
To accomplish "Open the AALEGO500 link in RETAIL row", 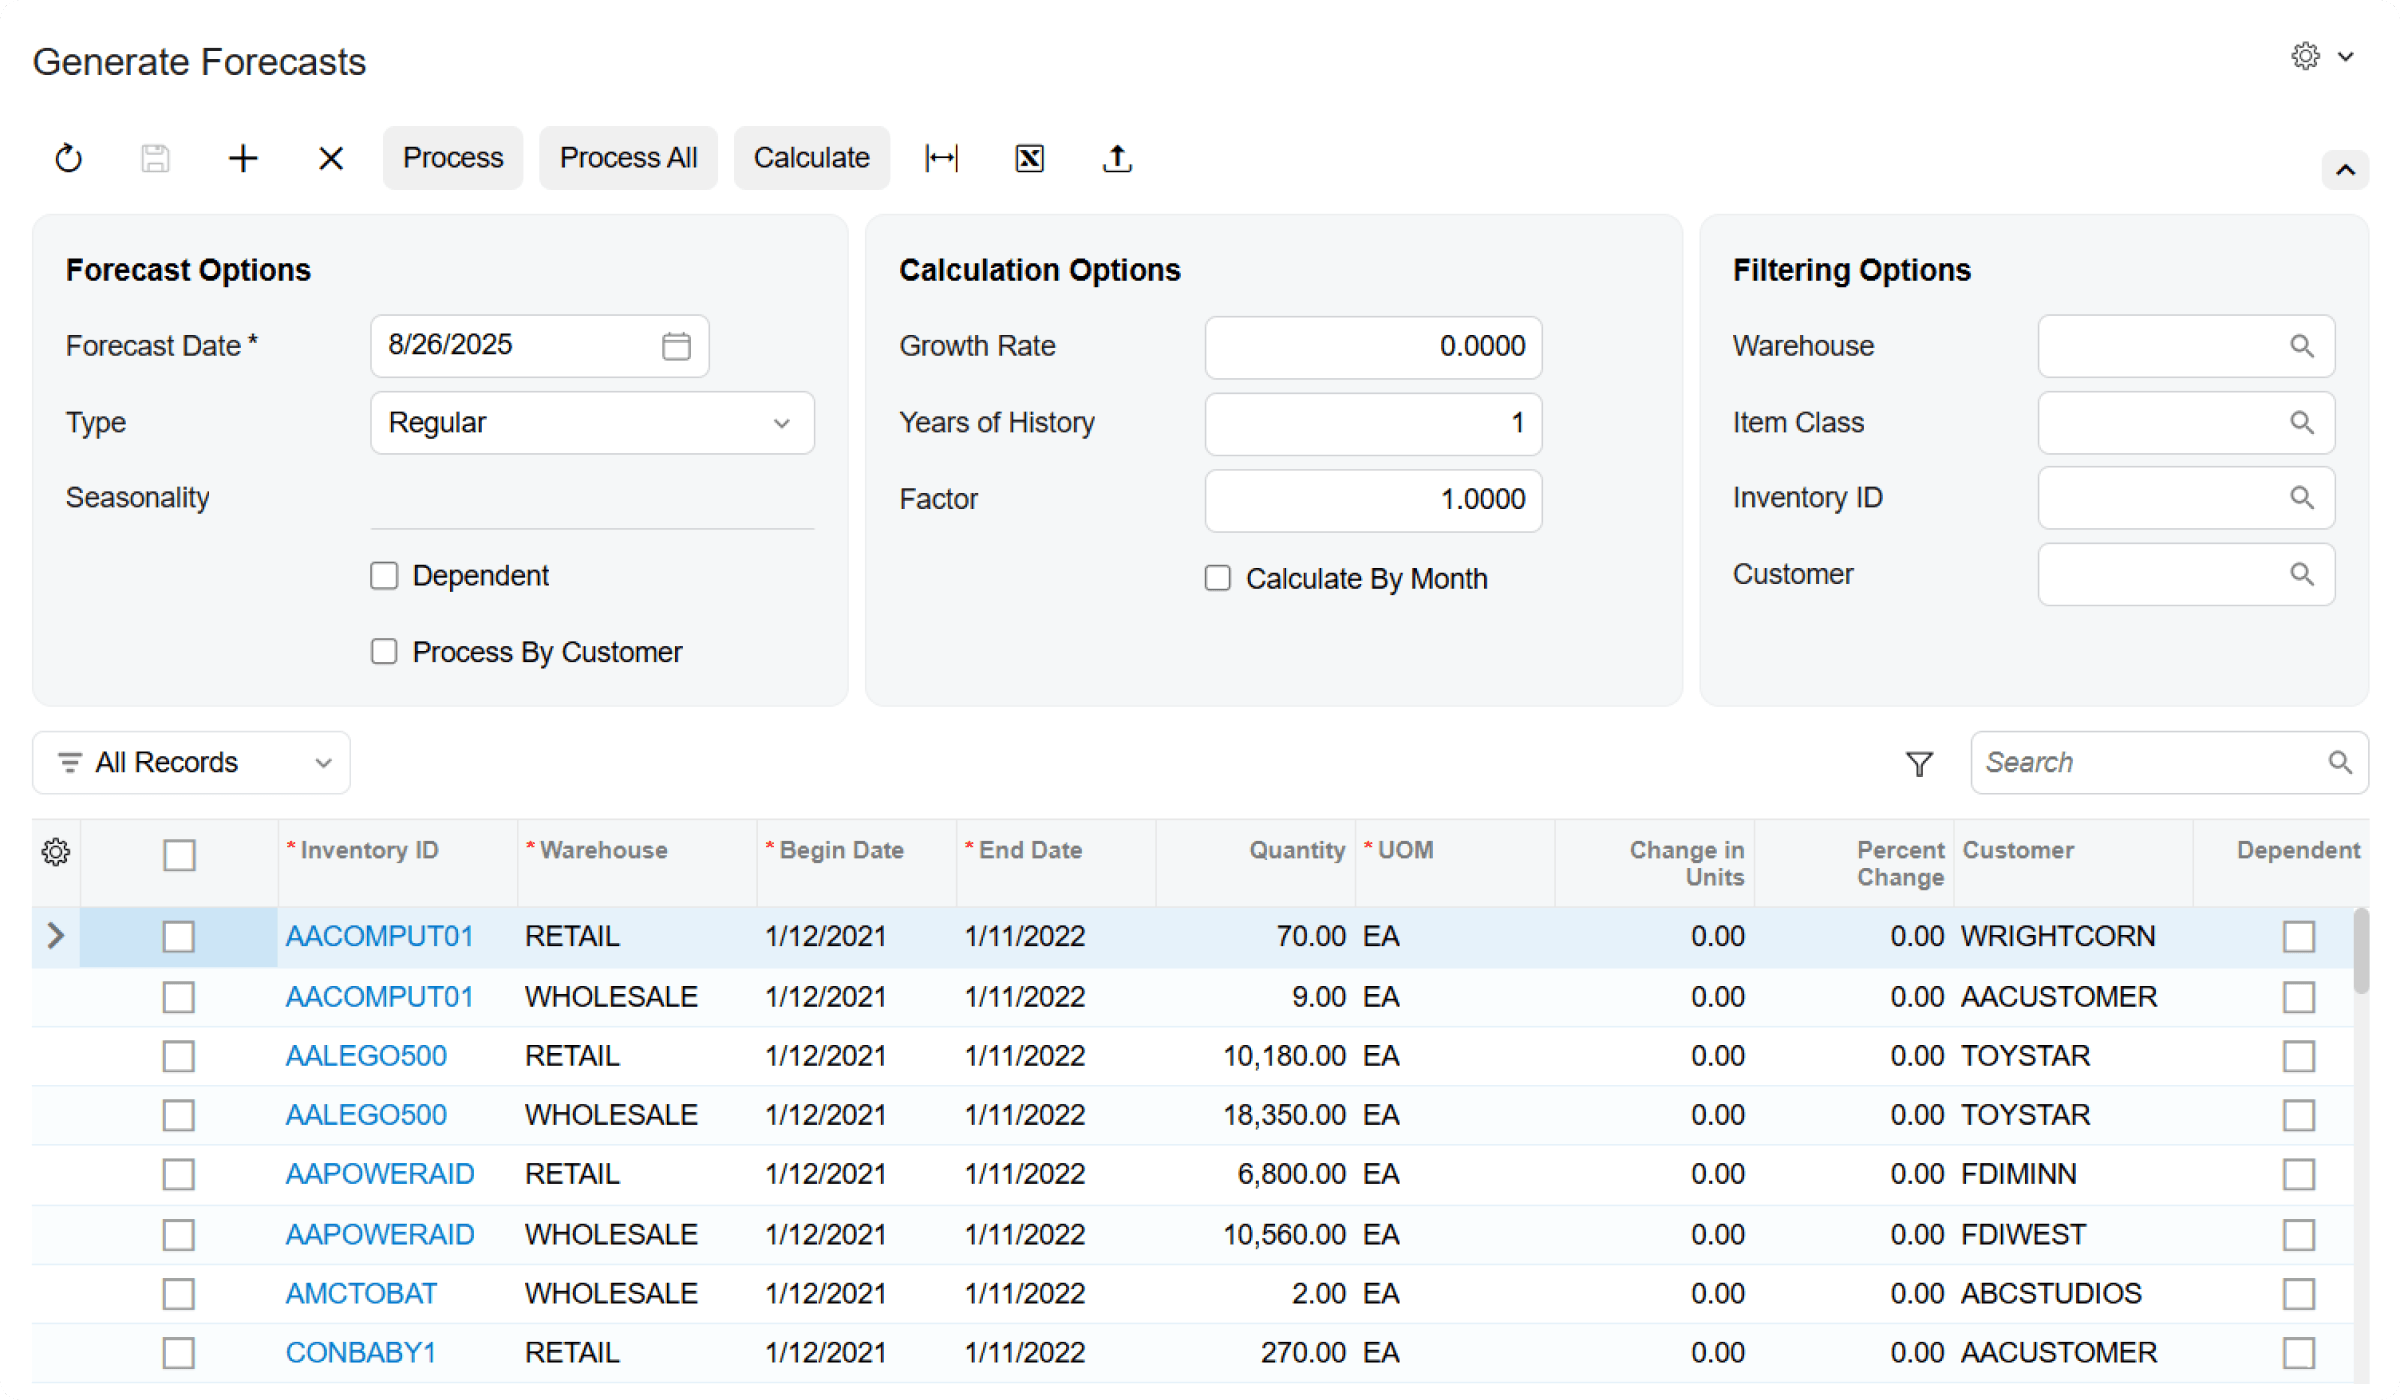I will [x=366, y=1056].
